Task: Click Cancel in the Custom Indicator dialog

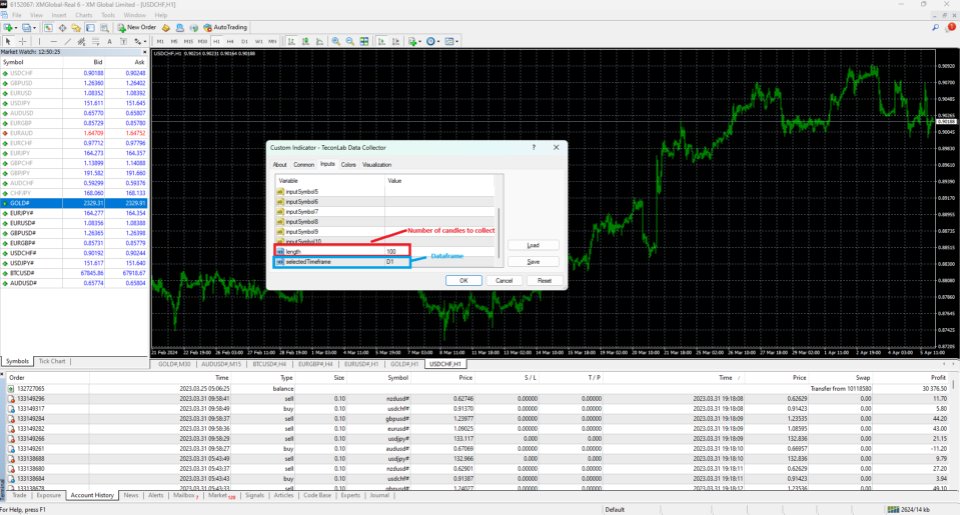Action: [x=504, y=280]
